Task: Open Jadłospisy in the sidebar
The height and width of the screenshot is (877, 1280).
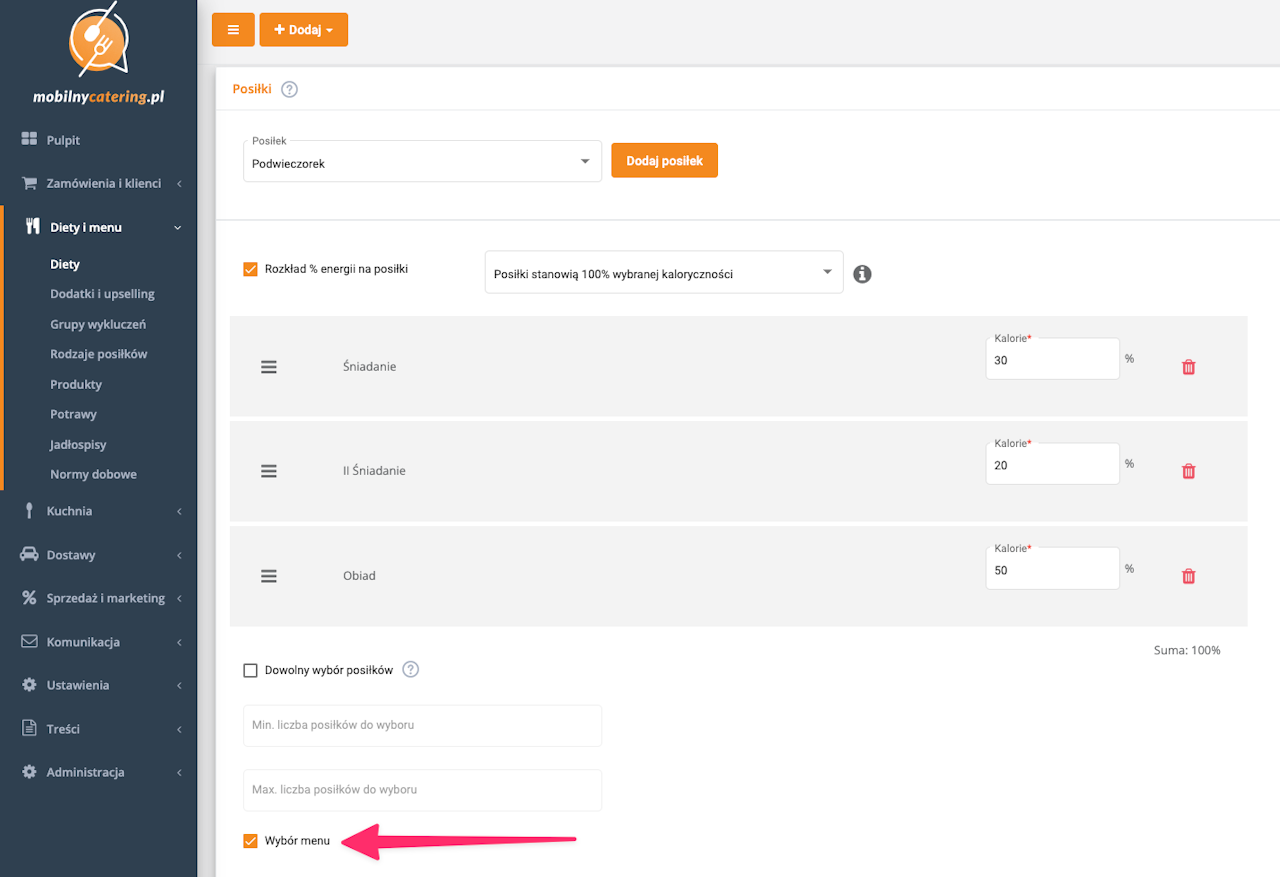Action: [x=78, y=444]
